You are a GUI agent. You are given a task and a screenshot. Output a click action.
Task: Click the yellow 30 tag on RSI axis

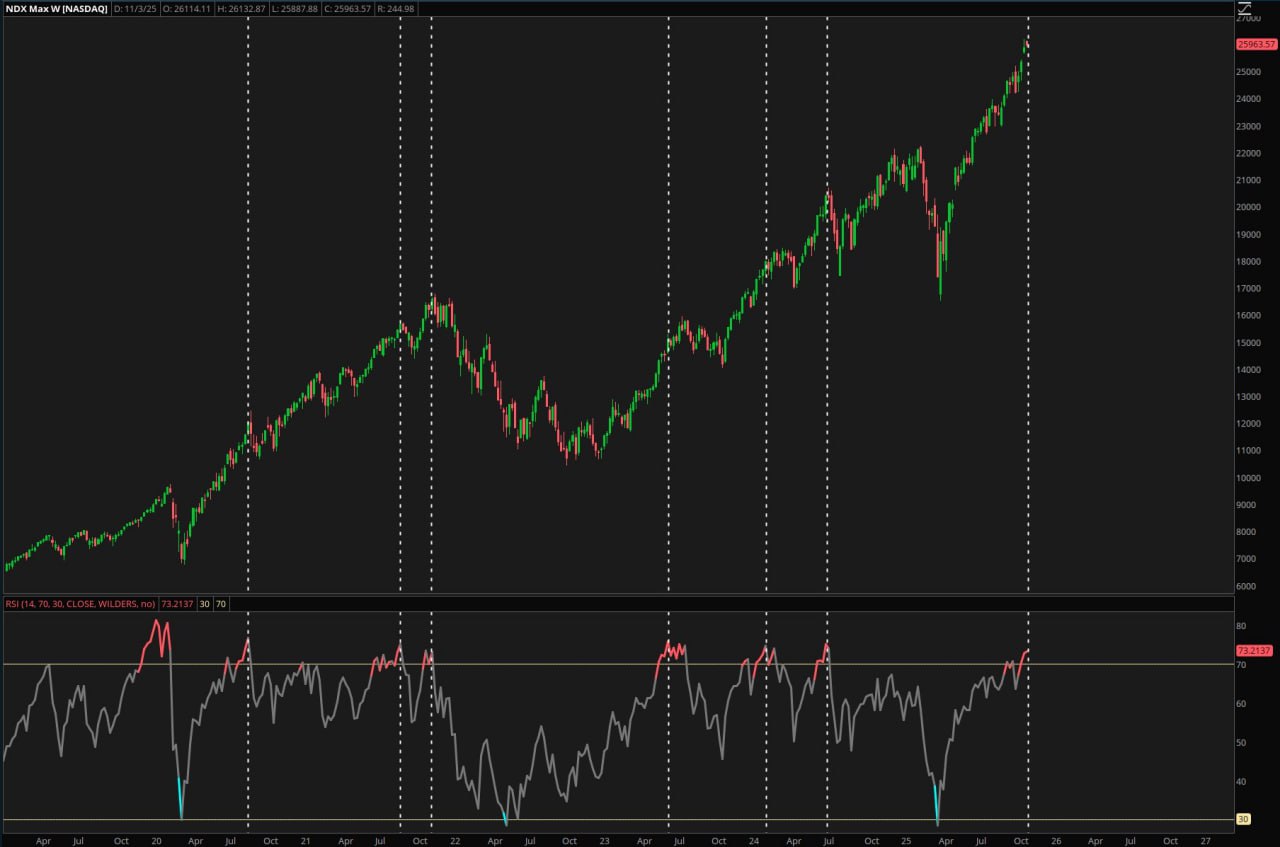click(1243, 820)
